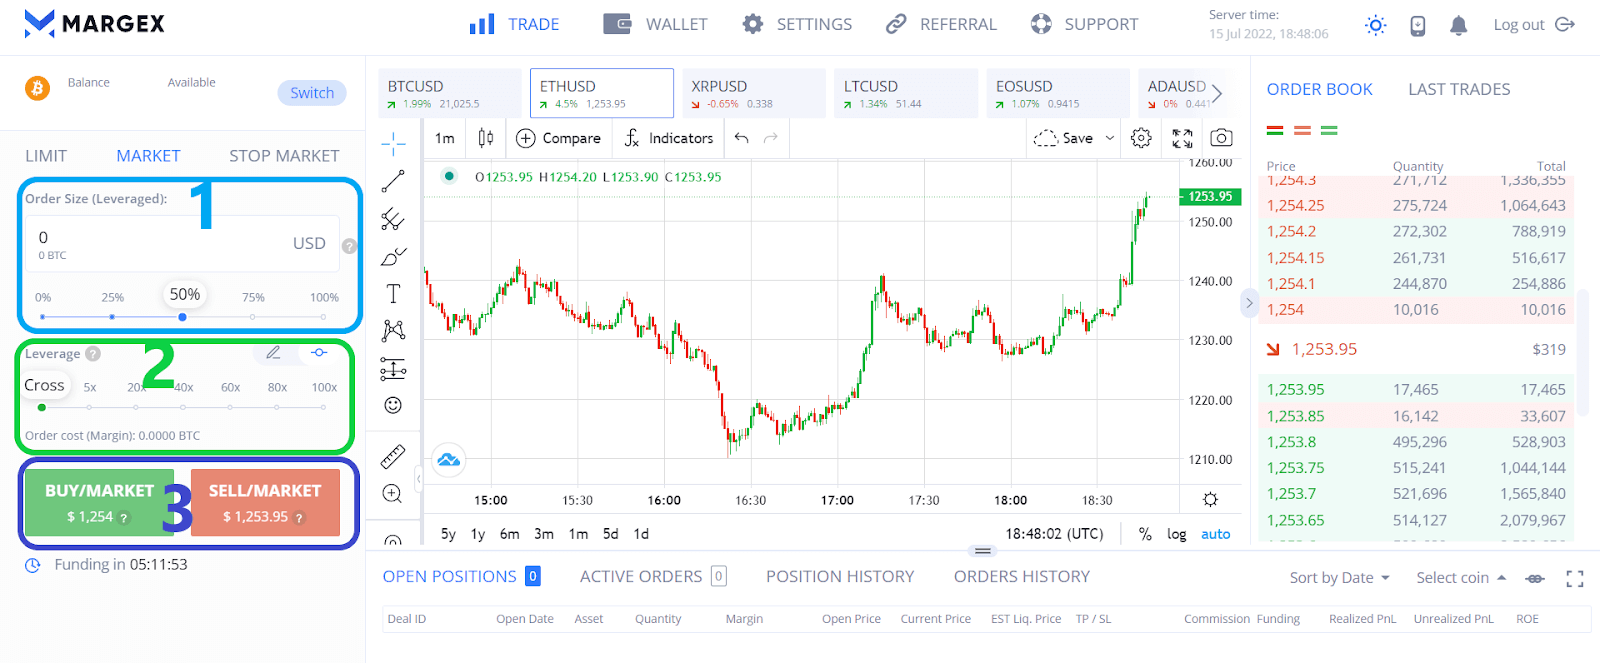This screenshot has height=663, width=1600.
Task: Switch to the LAST TRADES tab
Action: (x=1459, y=90)
